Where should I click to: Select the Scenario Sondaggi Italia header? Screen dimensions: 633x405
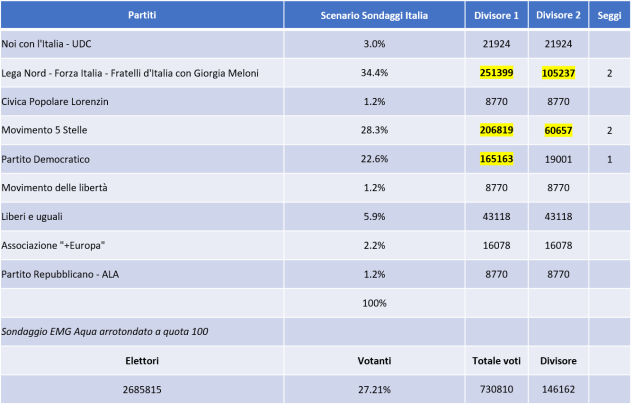pos(374,15)
